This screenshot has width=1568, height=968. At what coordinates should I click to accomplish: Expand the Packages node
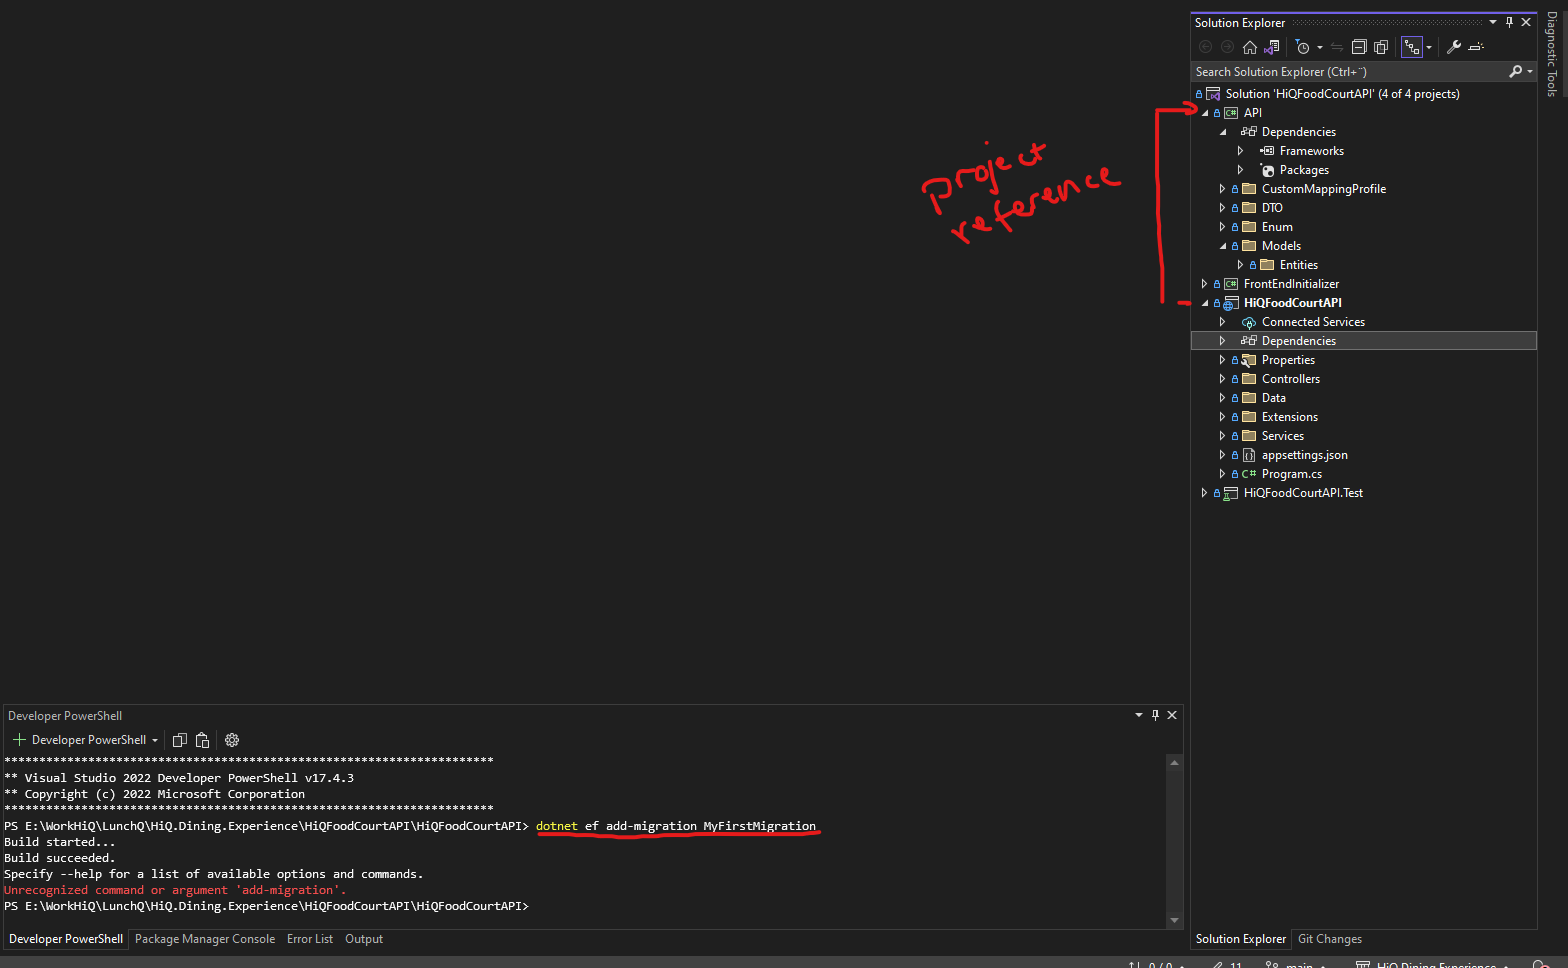click(1241, 170)
